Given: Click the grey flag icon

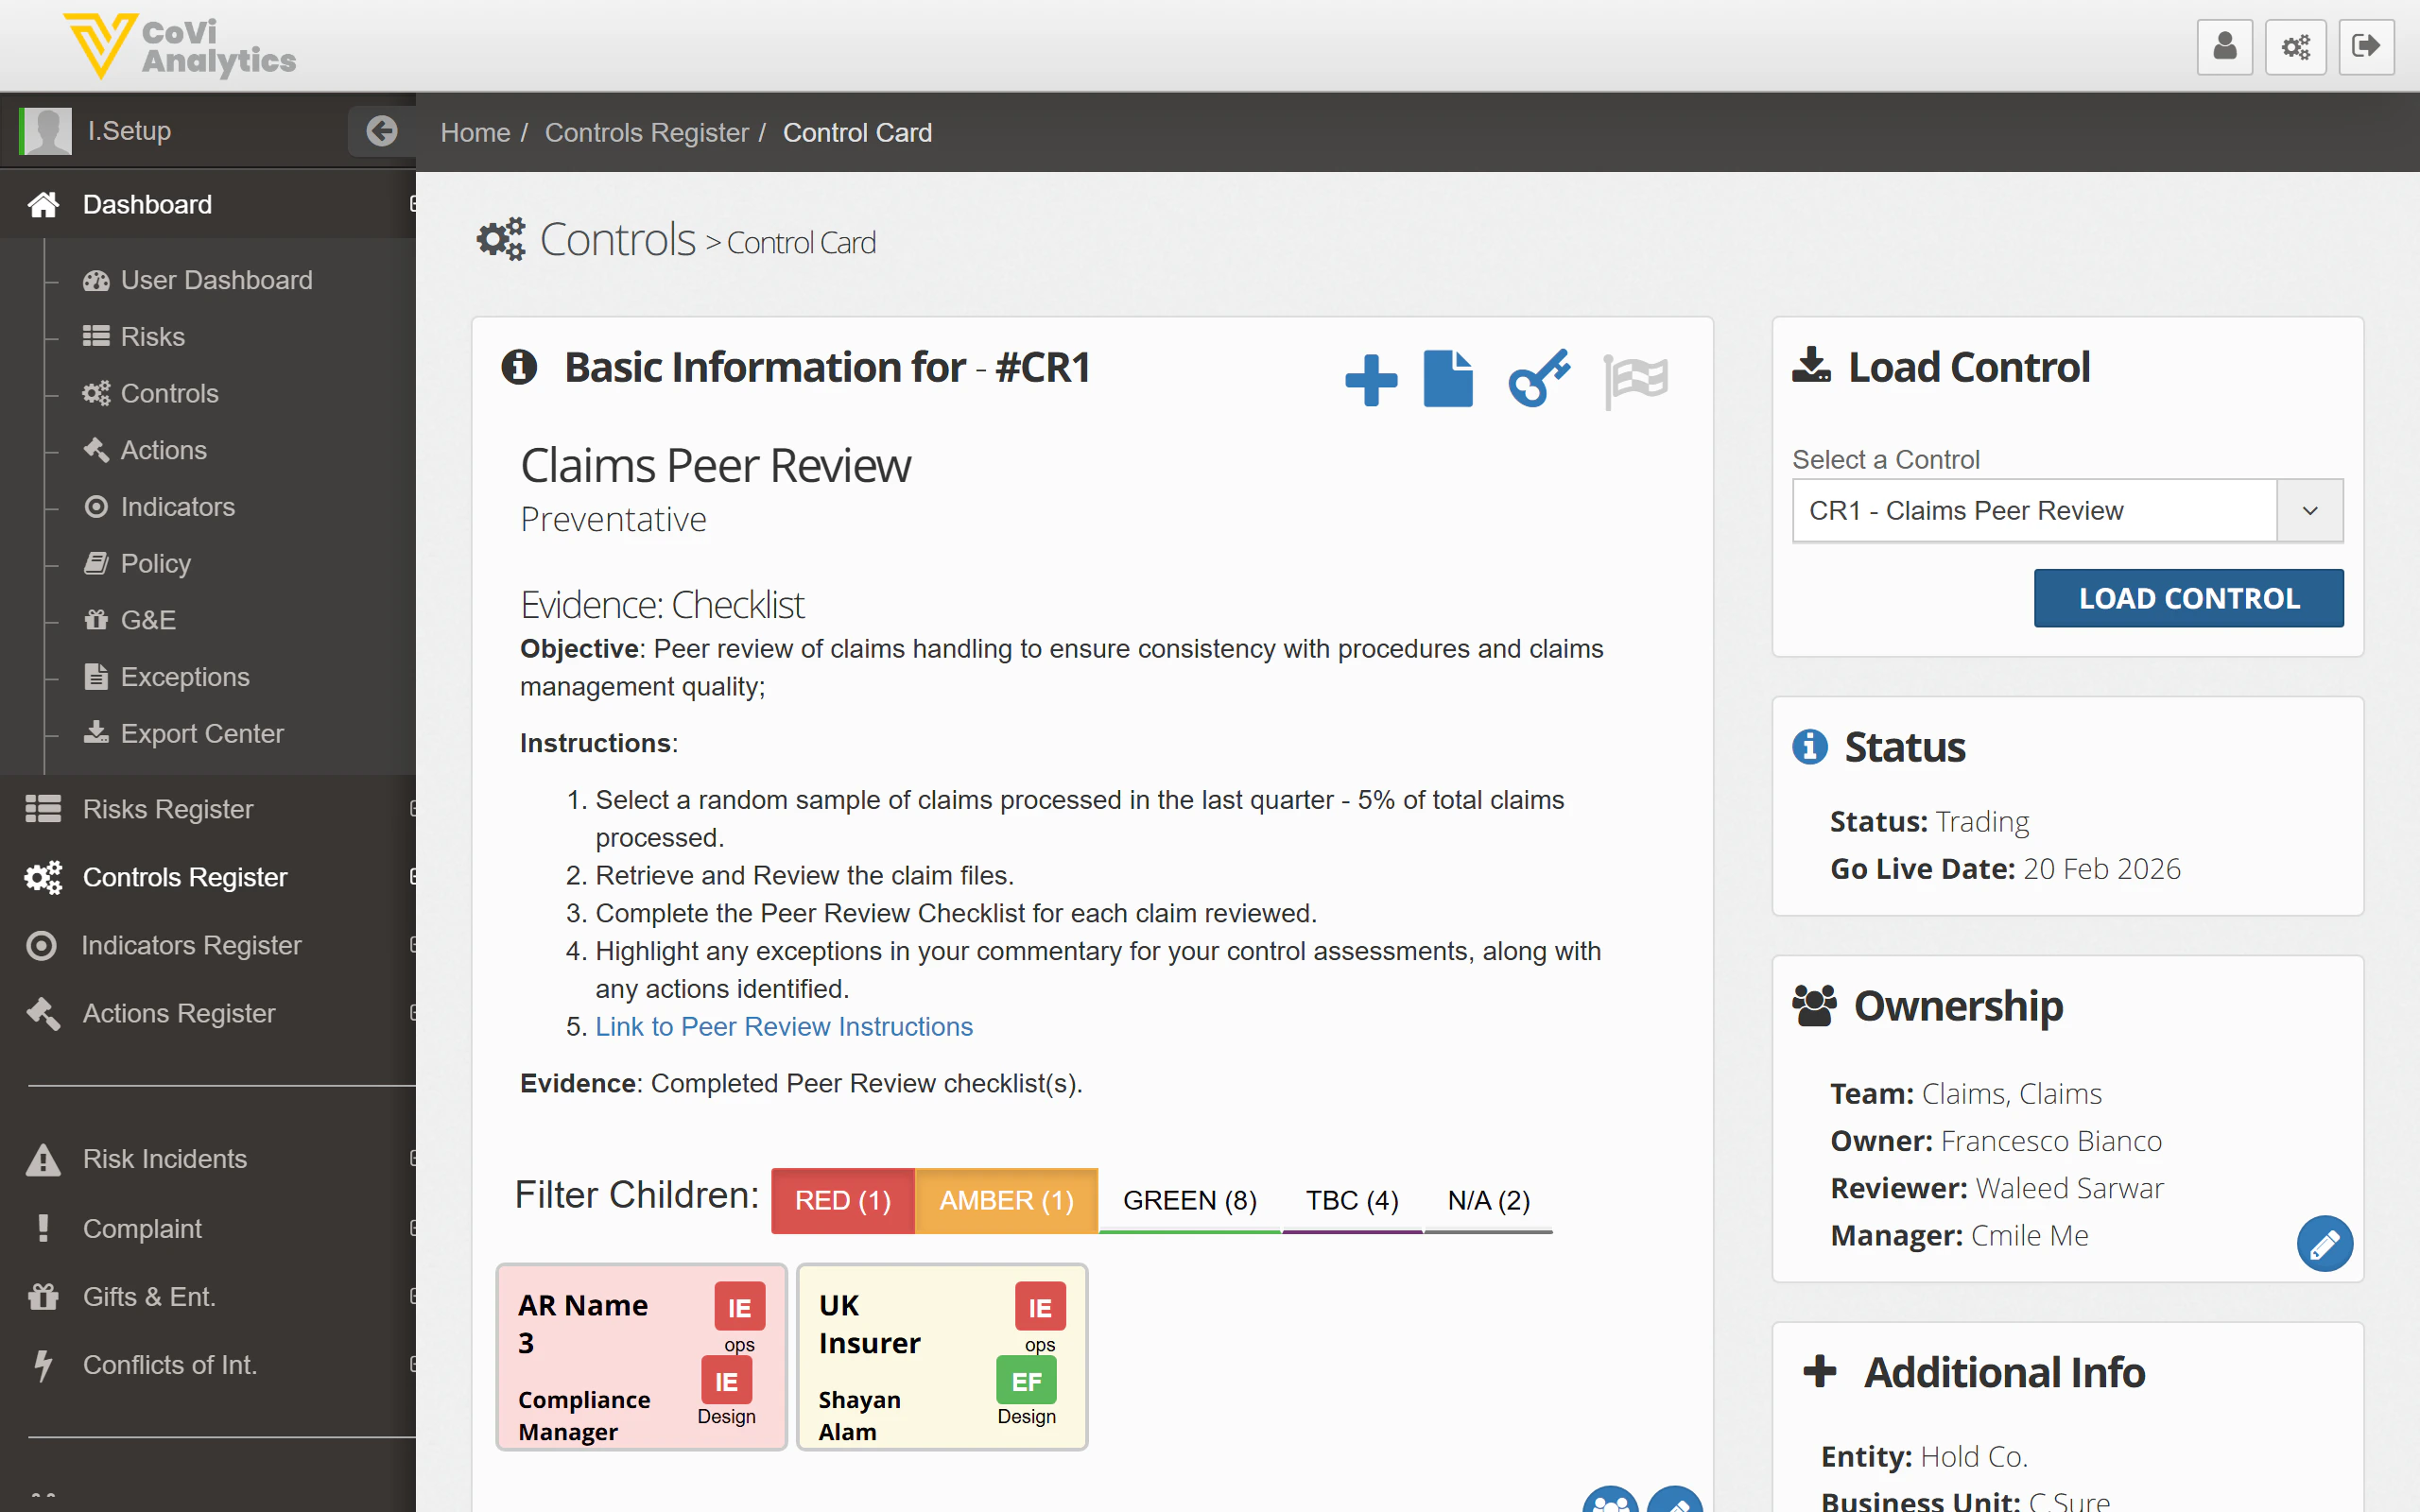Looking at the screenshot, I should click(1635, 380).
